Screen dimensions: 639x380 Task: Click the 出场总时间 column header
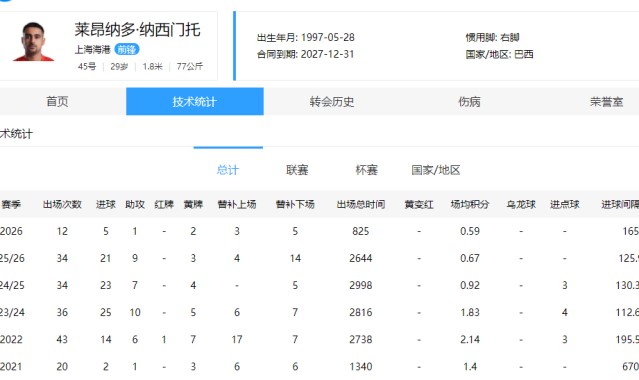pos(361,204)
